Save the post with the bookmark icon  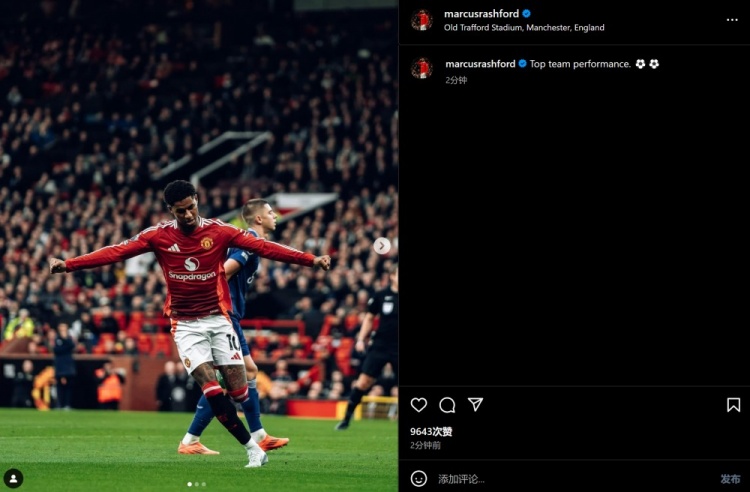coord(733,405)
